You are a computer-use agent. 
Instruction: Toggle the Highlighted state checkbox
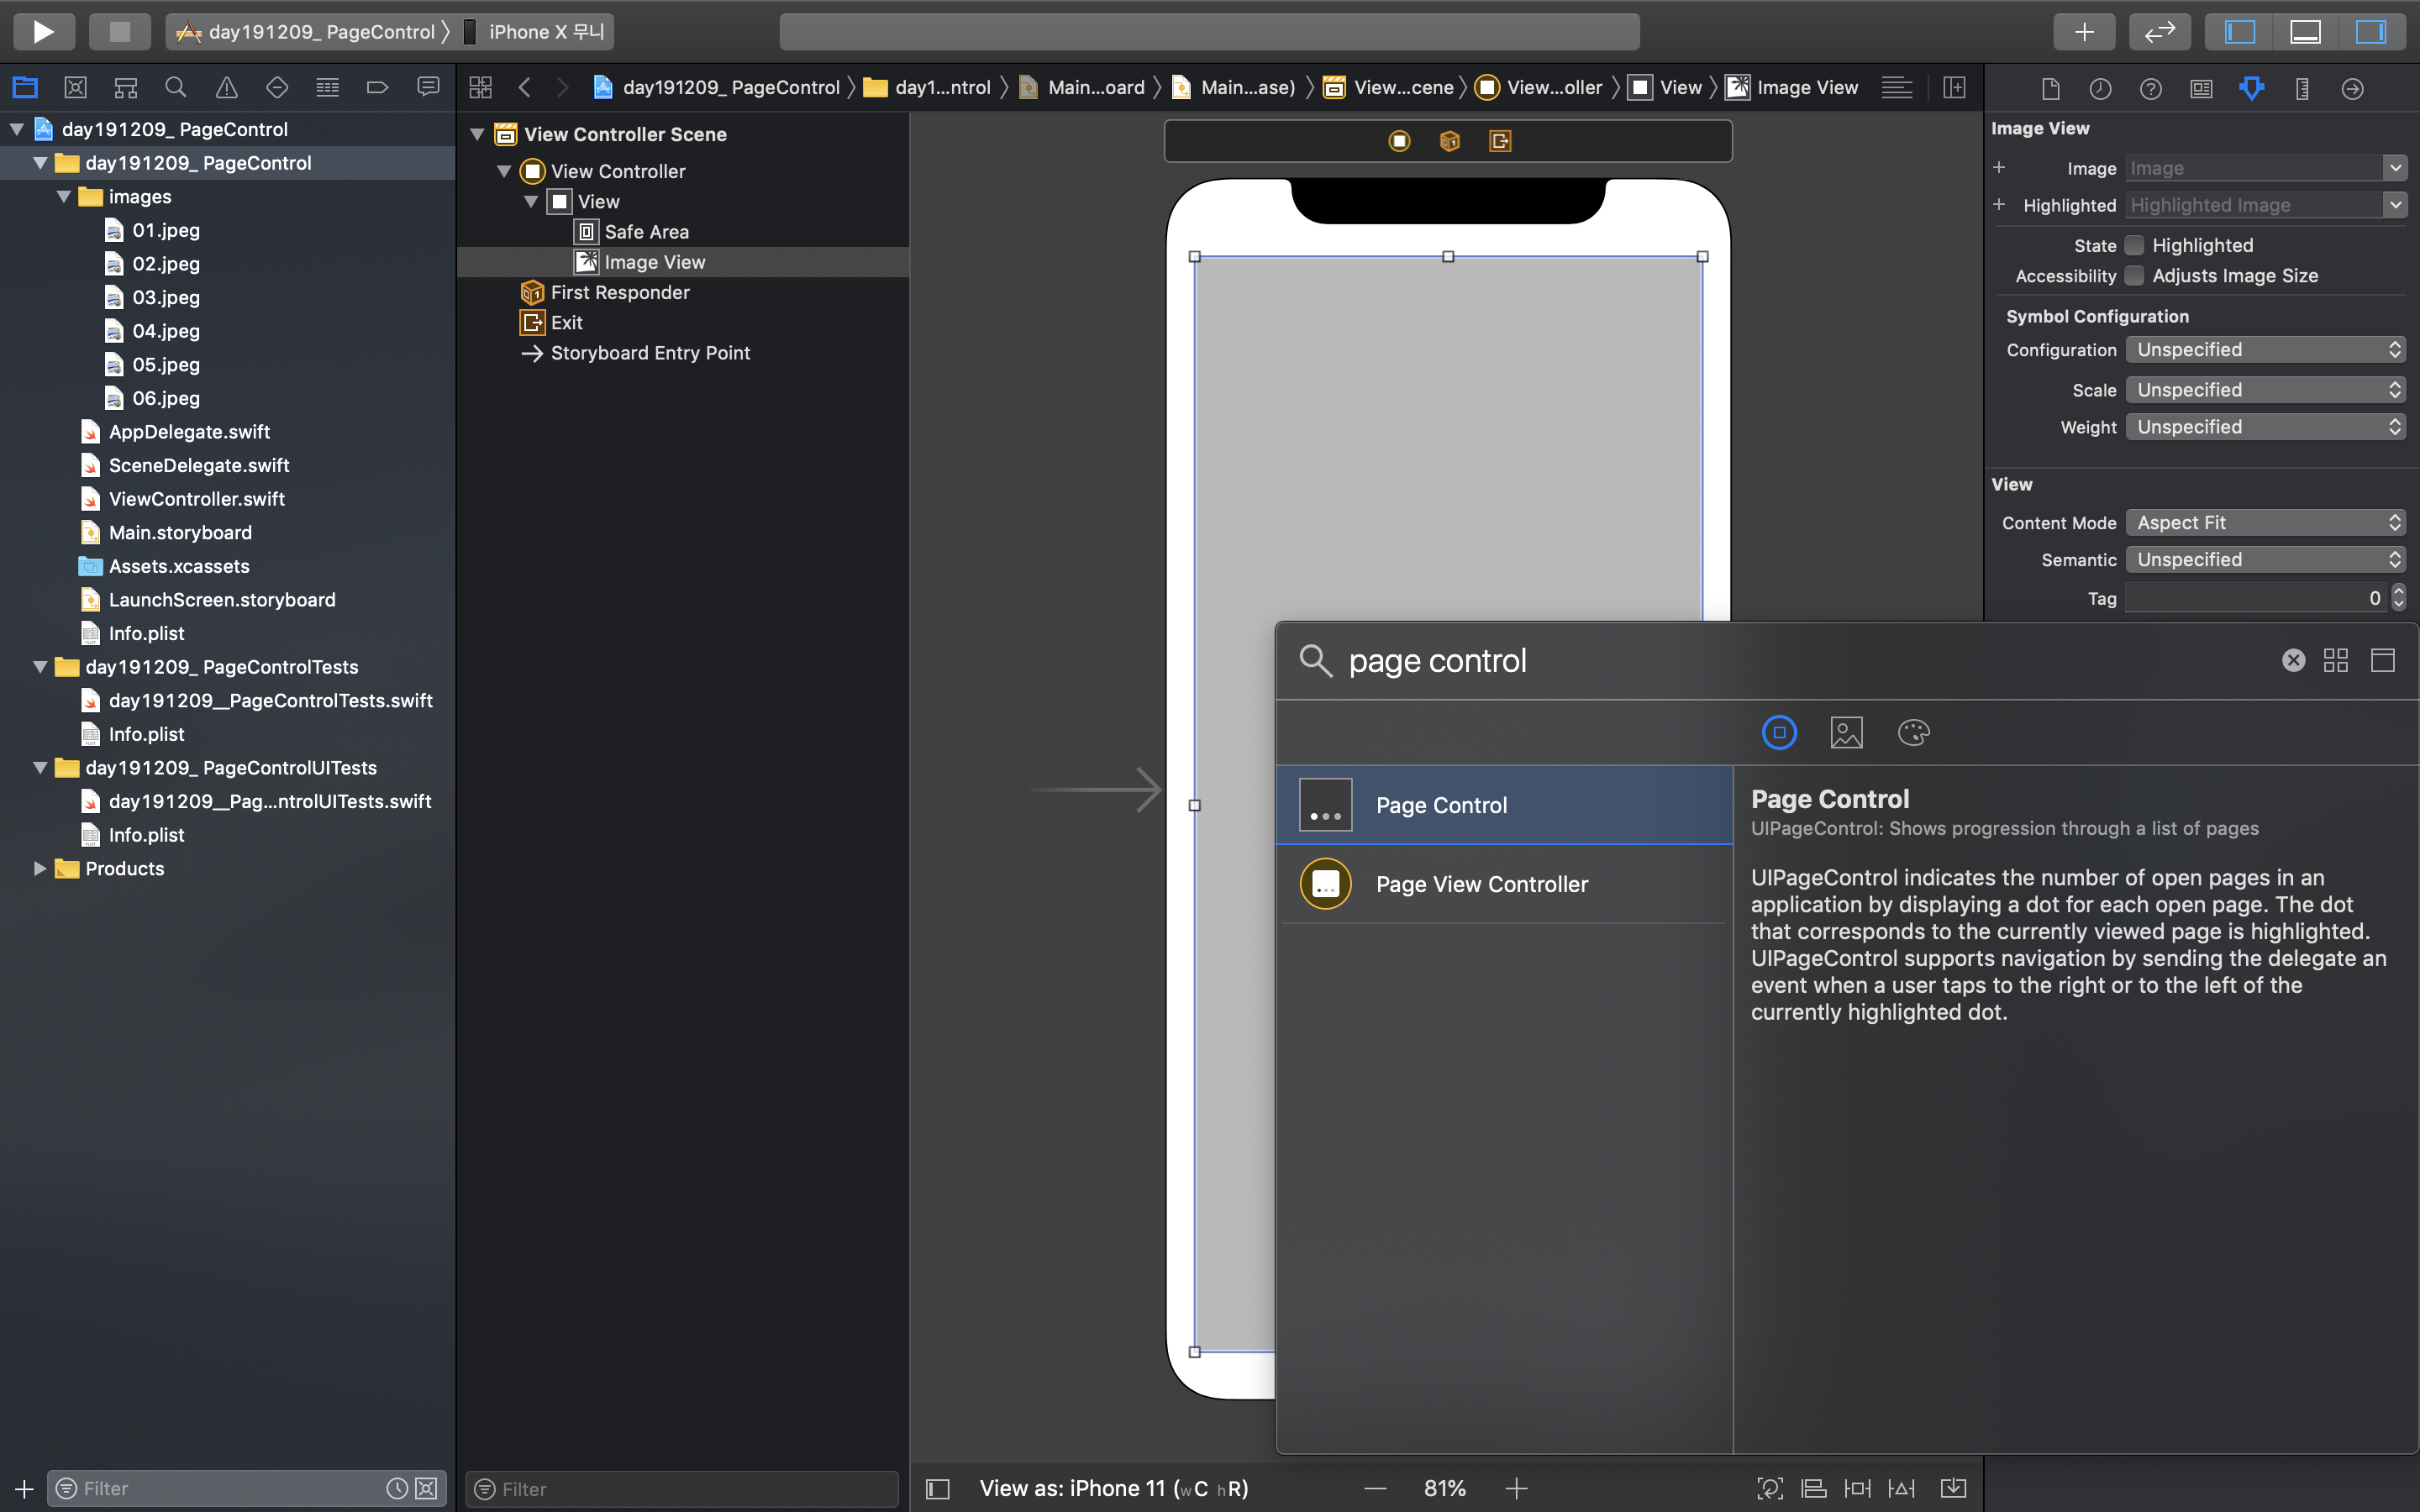pyautogui.click(x=2135, y=245)
